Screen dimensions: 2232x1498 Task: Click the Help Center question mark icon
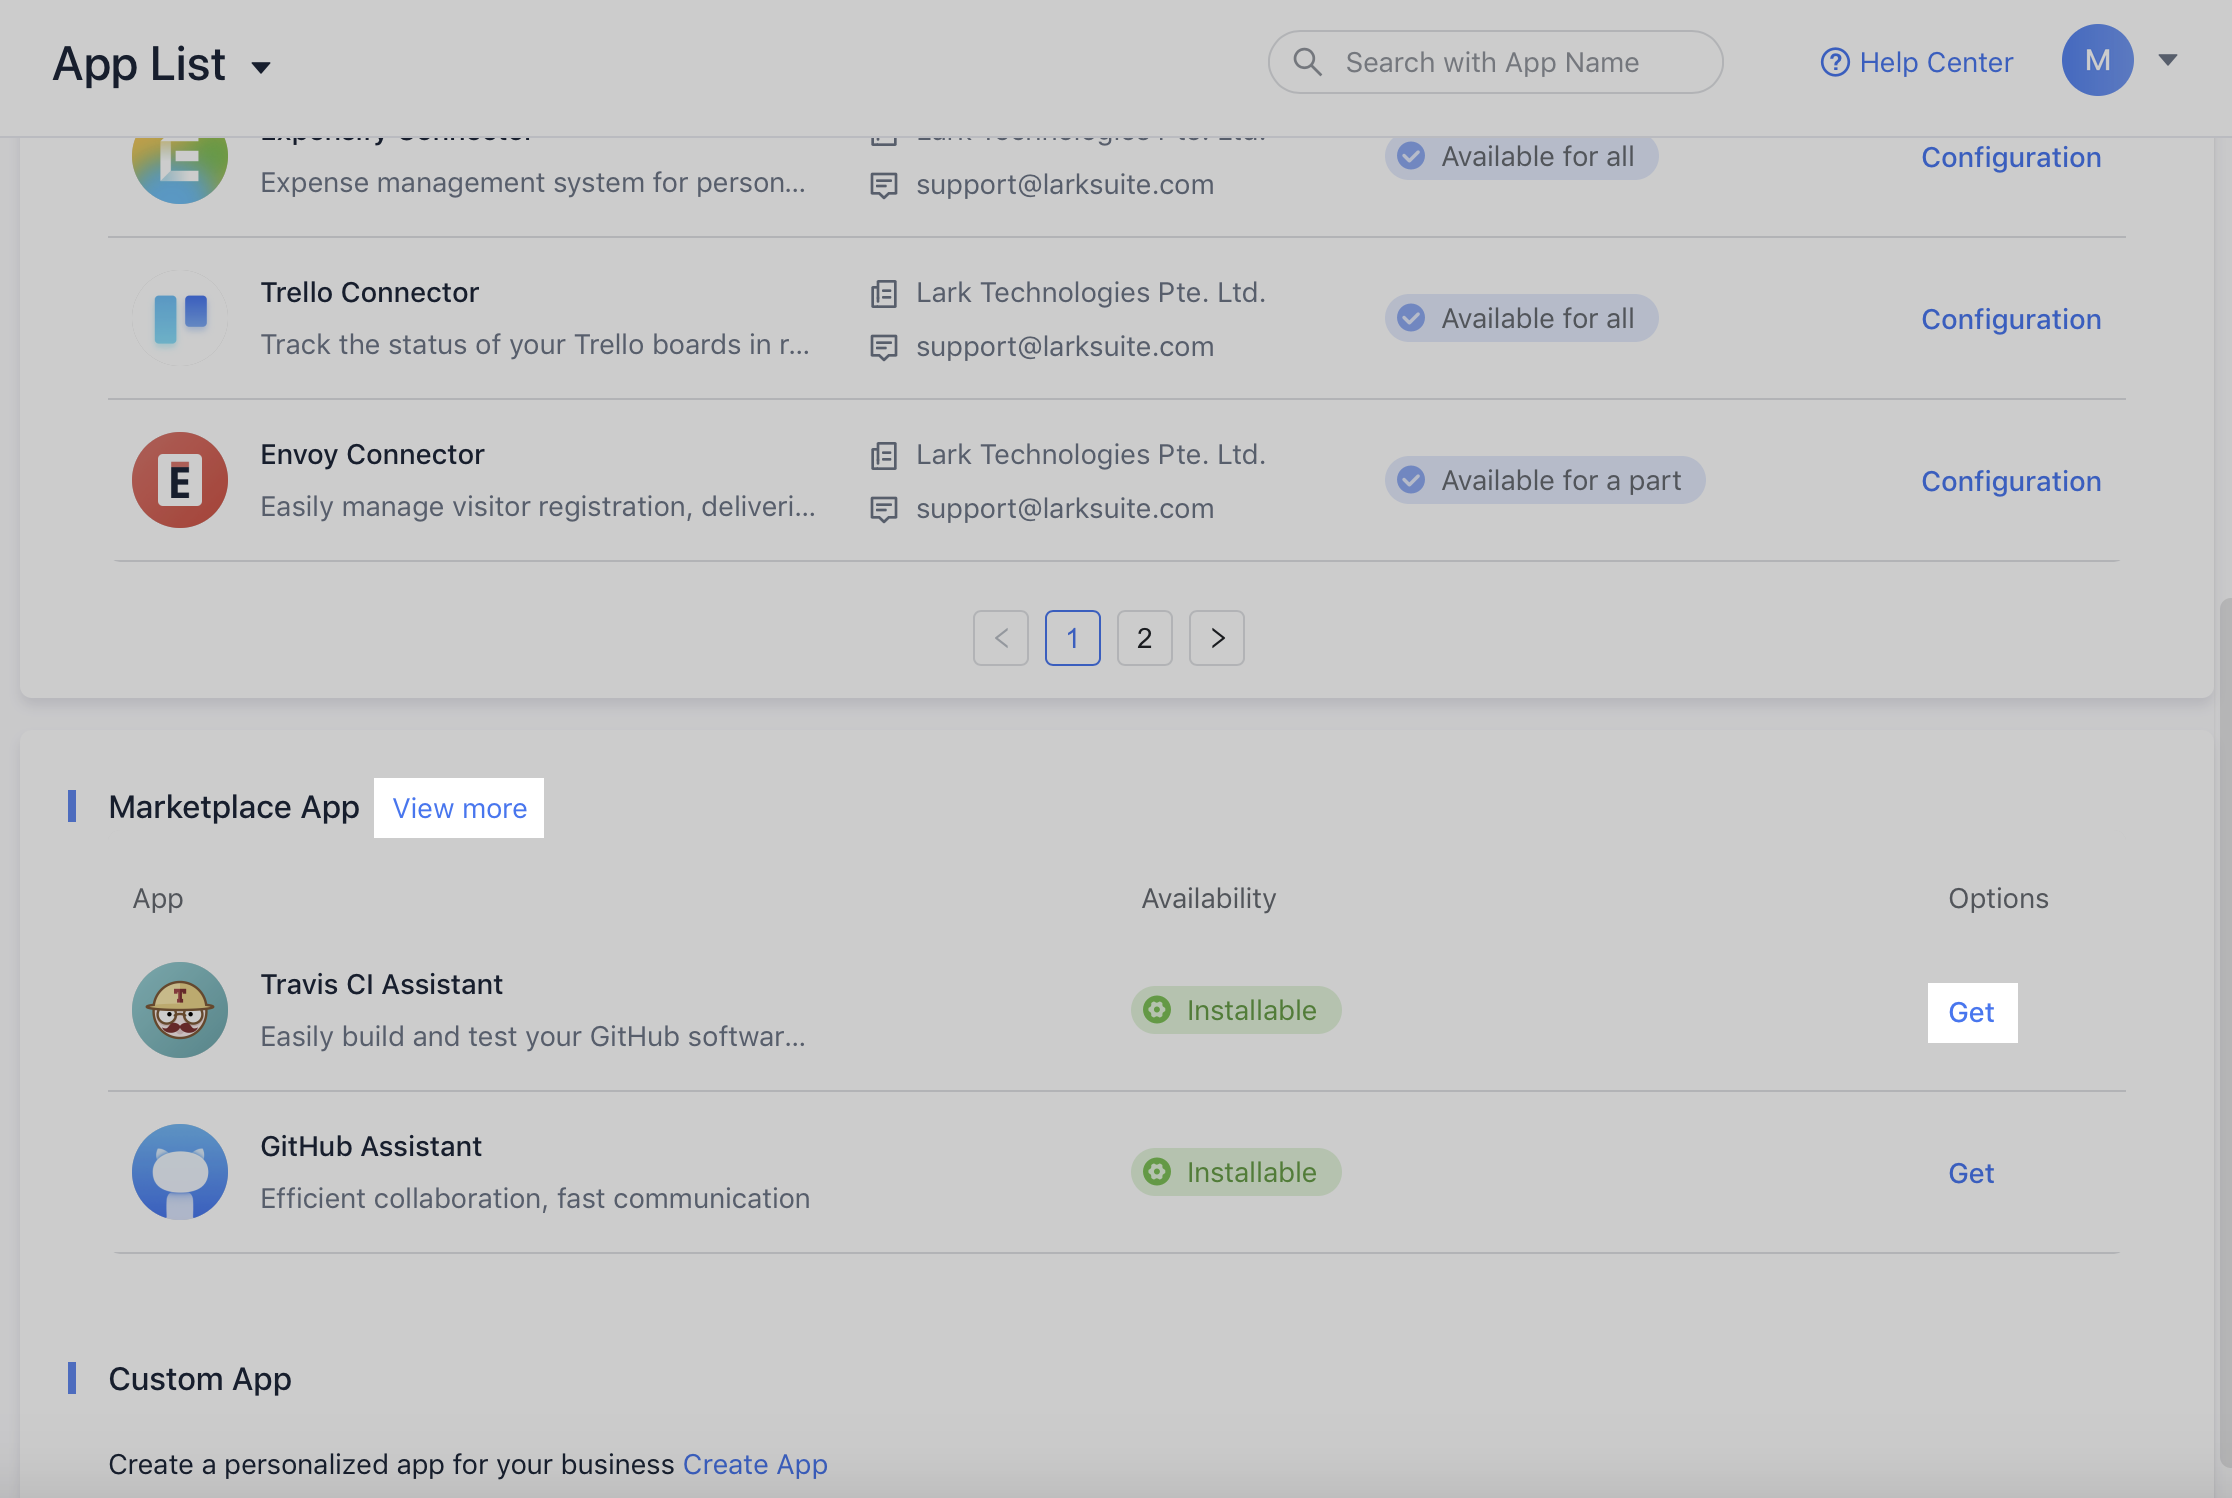(1834, 62)
